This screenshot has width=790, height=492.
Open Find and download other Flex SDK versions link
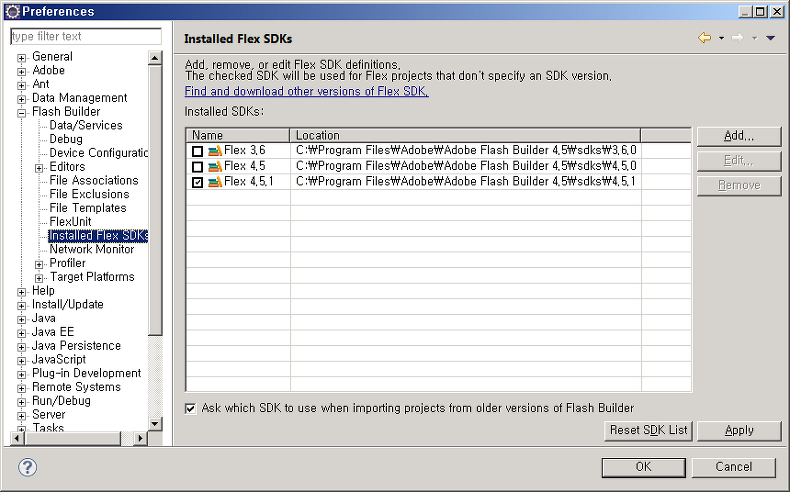tap(306, 91)
